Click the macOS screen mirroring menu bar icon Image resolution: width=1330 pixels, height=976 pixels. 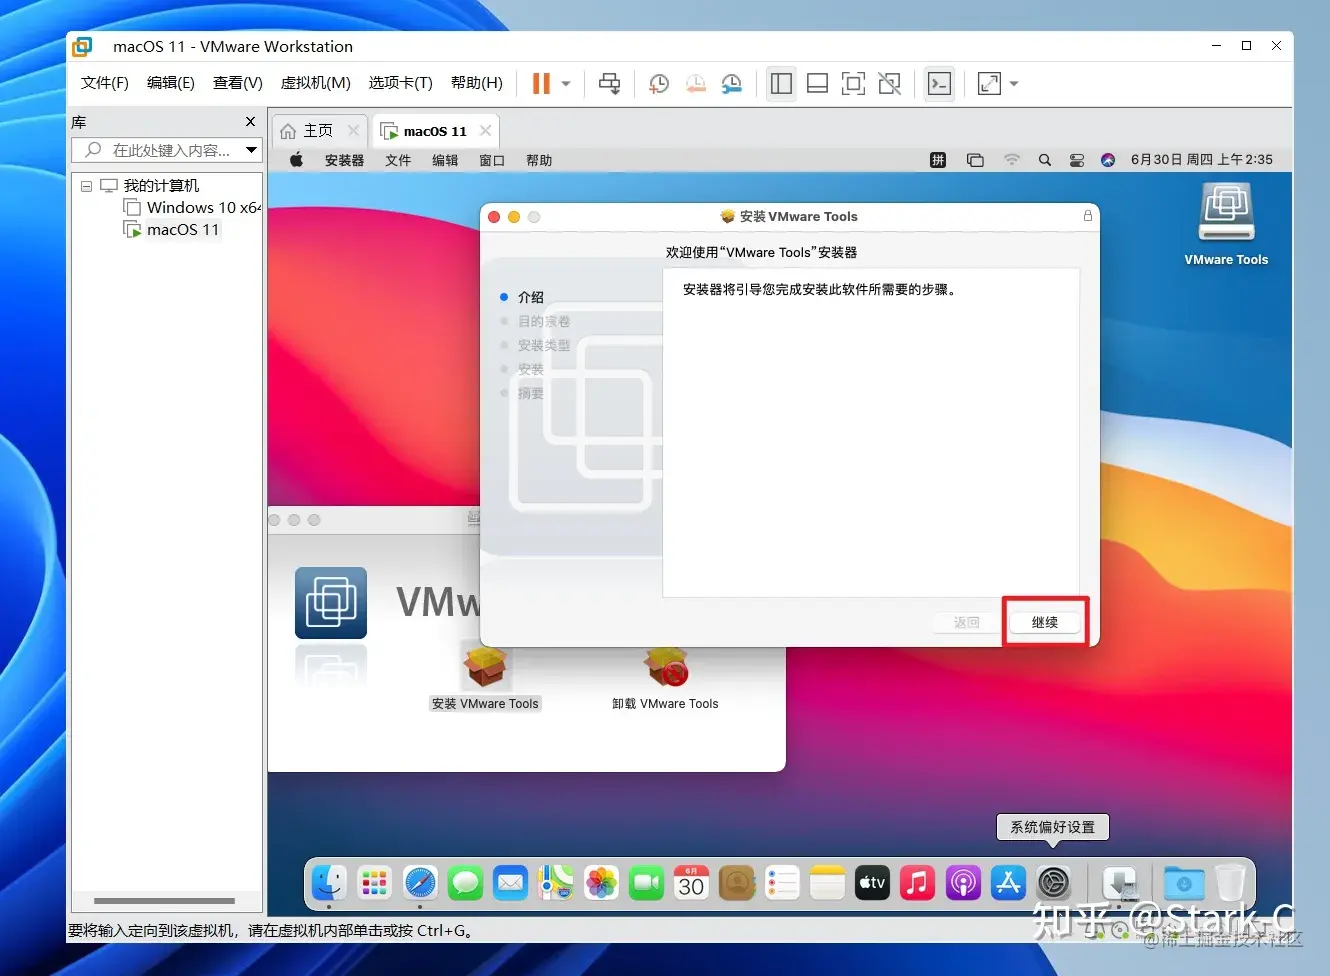tap(975, 160)
